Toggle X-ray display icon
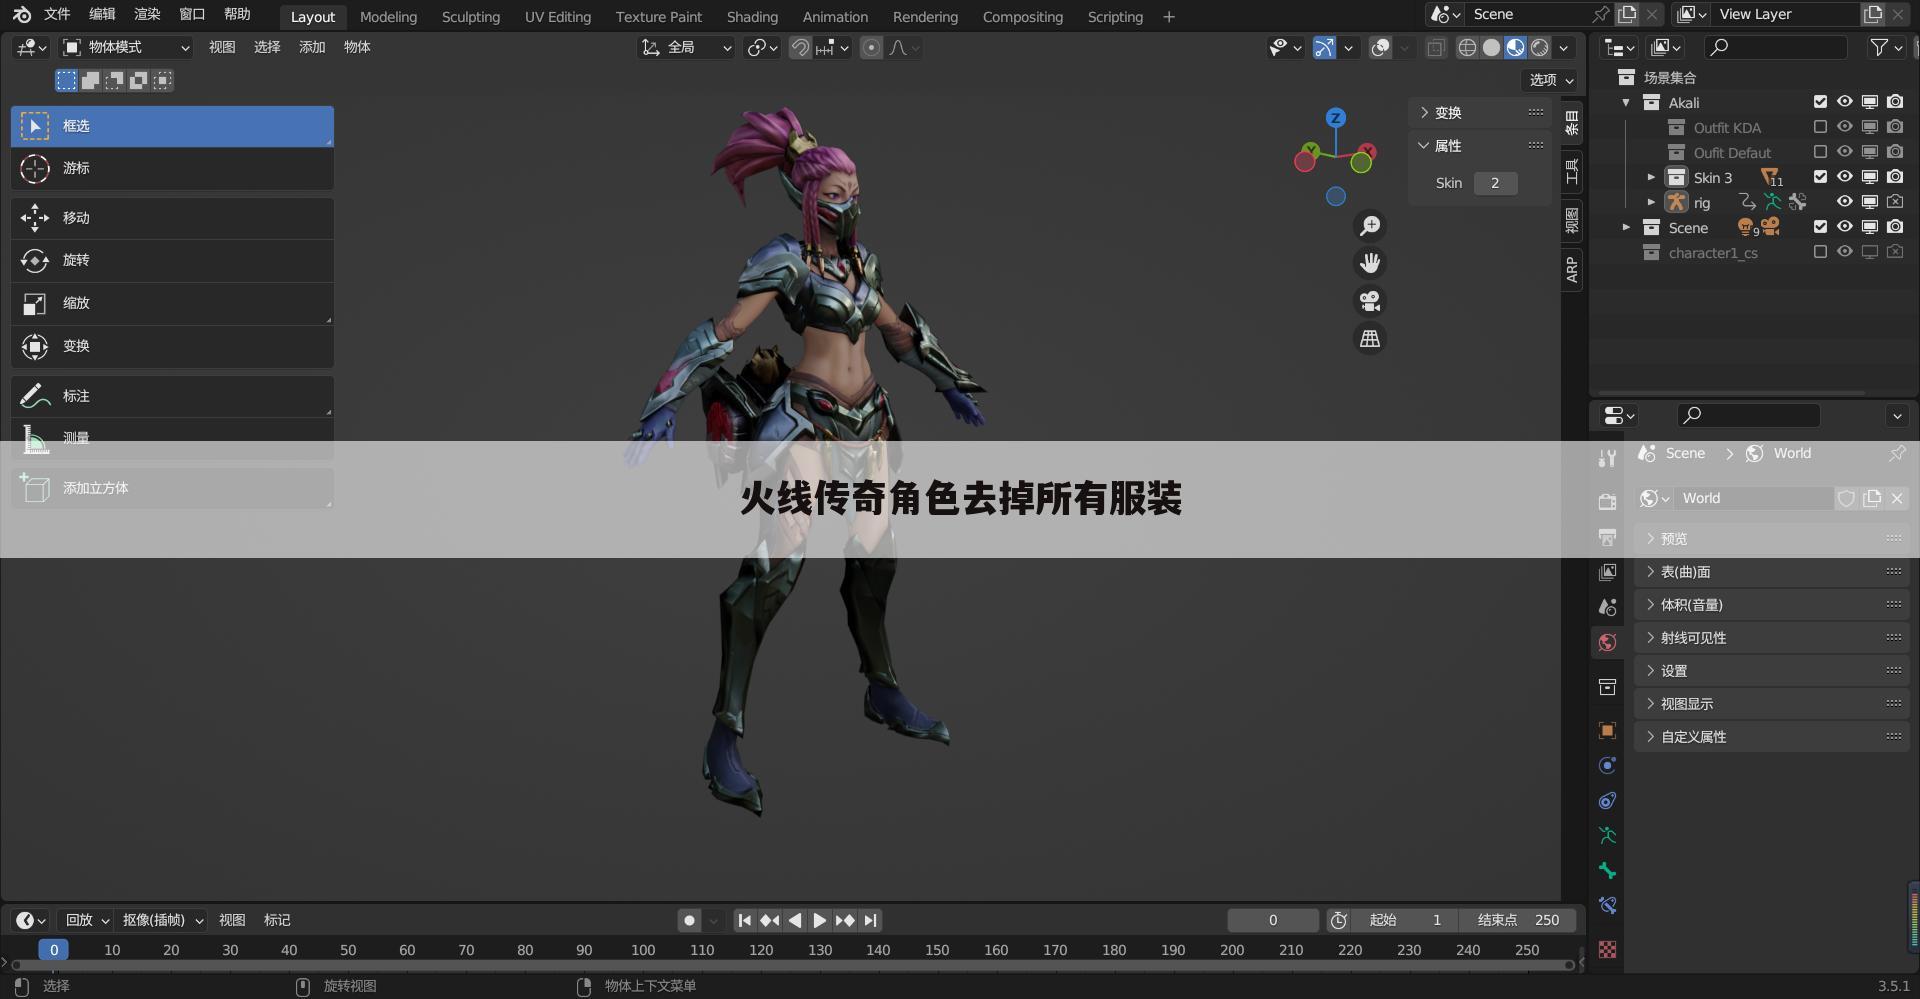Viewport: 1920px width, 999px height. coord(1436,47)
